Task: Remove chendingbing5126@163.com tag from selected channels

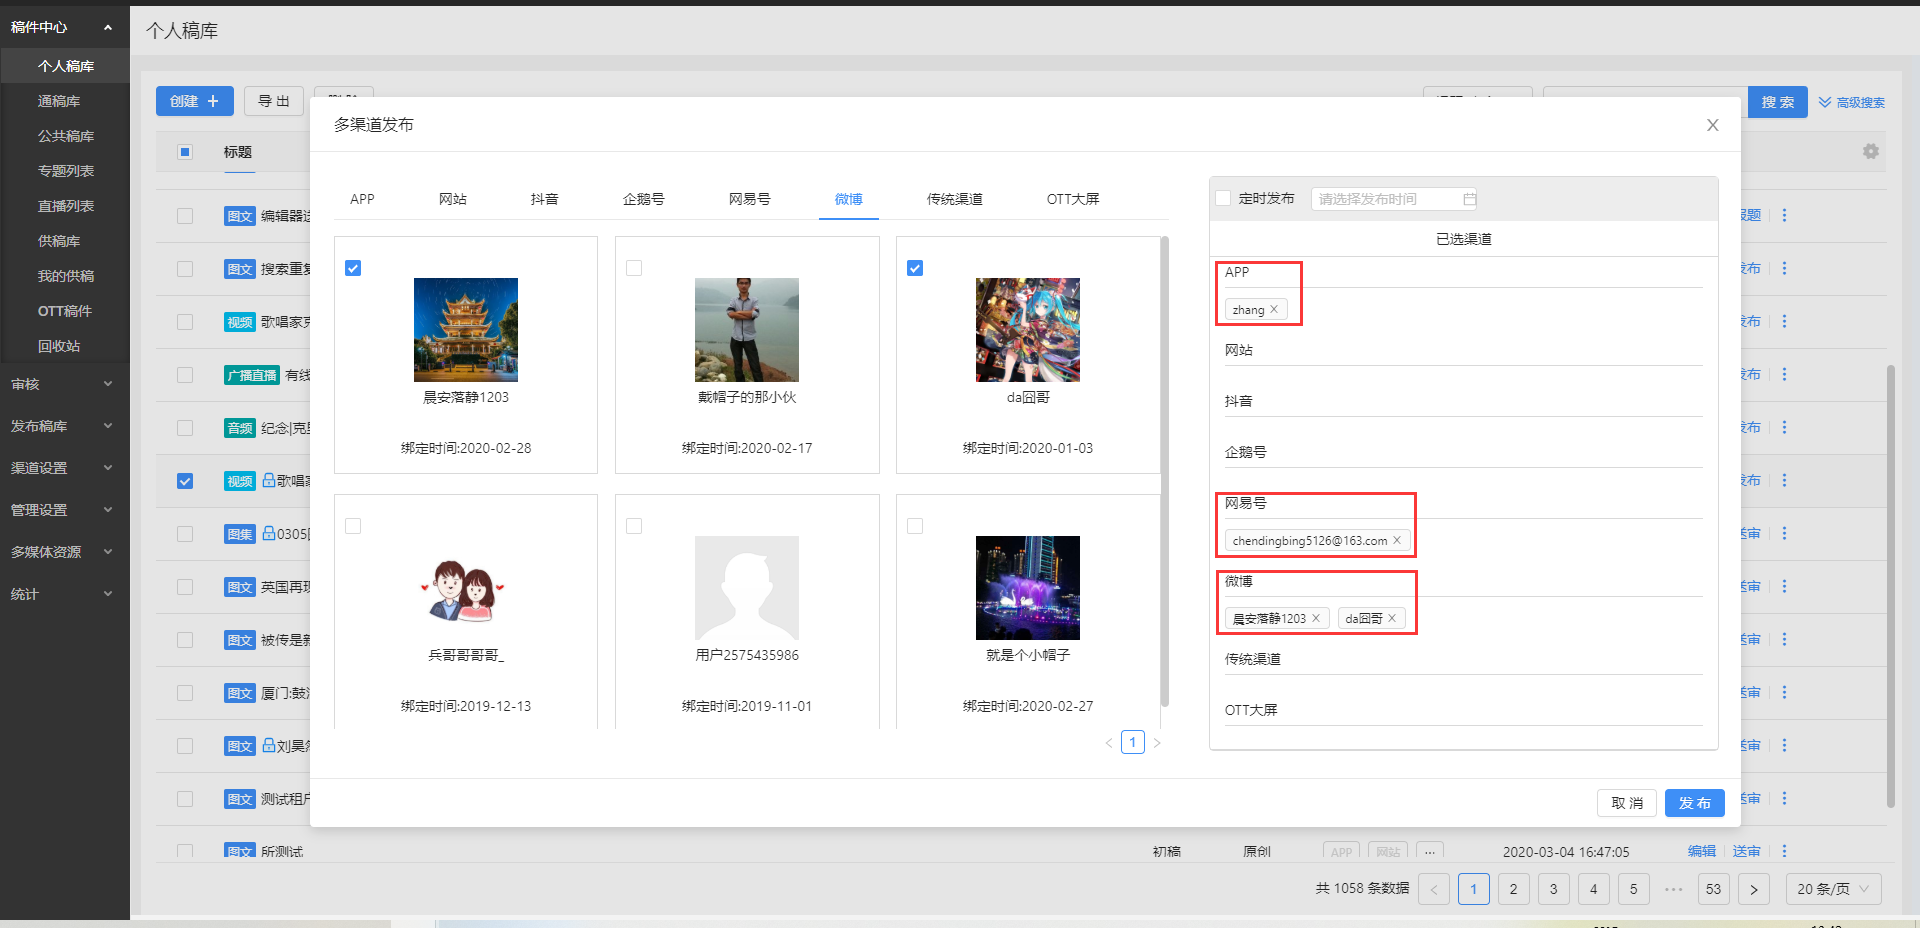Action: point(1397,541)
